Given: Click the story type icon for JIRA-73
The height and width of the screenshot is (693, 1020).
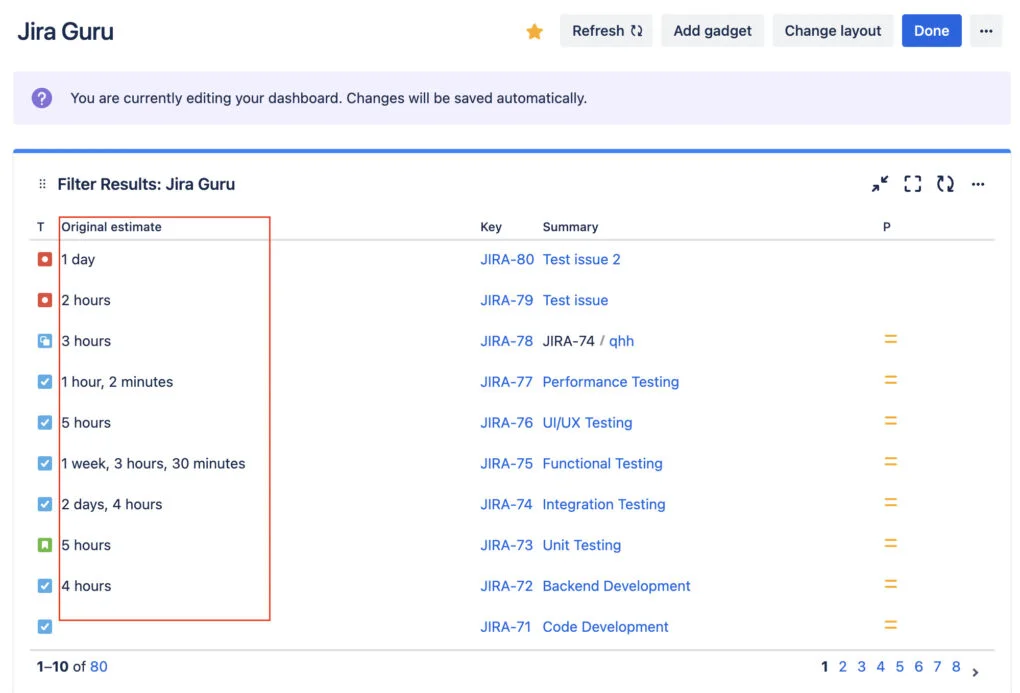Looking at the screenshot, I should coord(44,545).
